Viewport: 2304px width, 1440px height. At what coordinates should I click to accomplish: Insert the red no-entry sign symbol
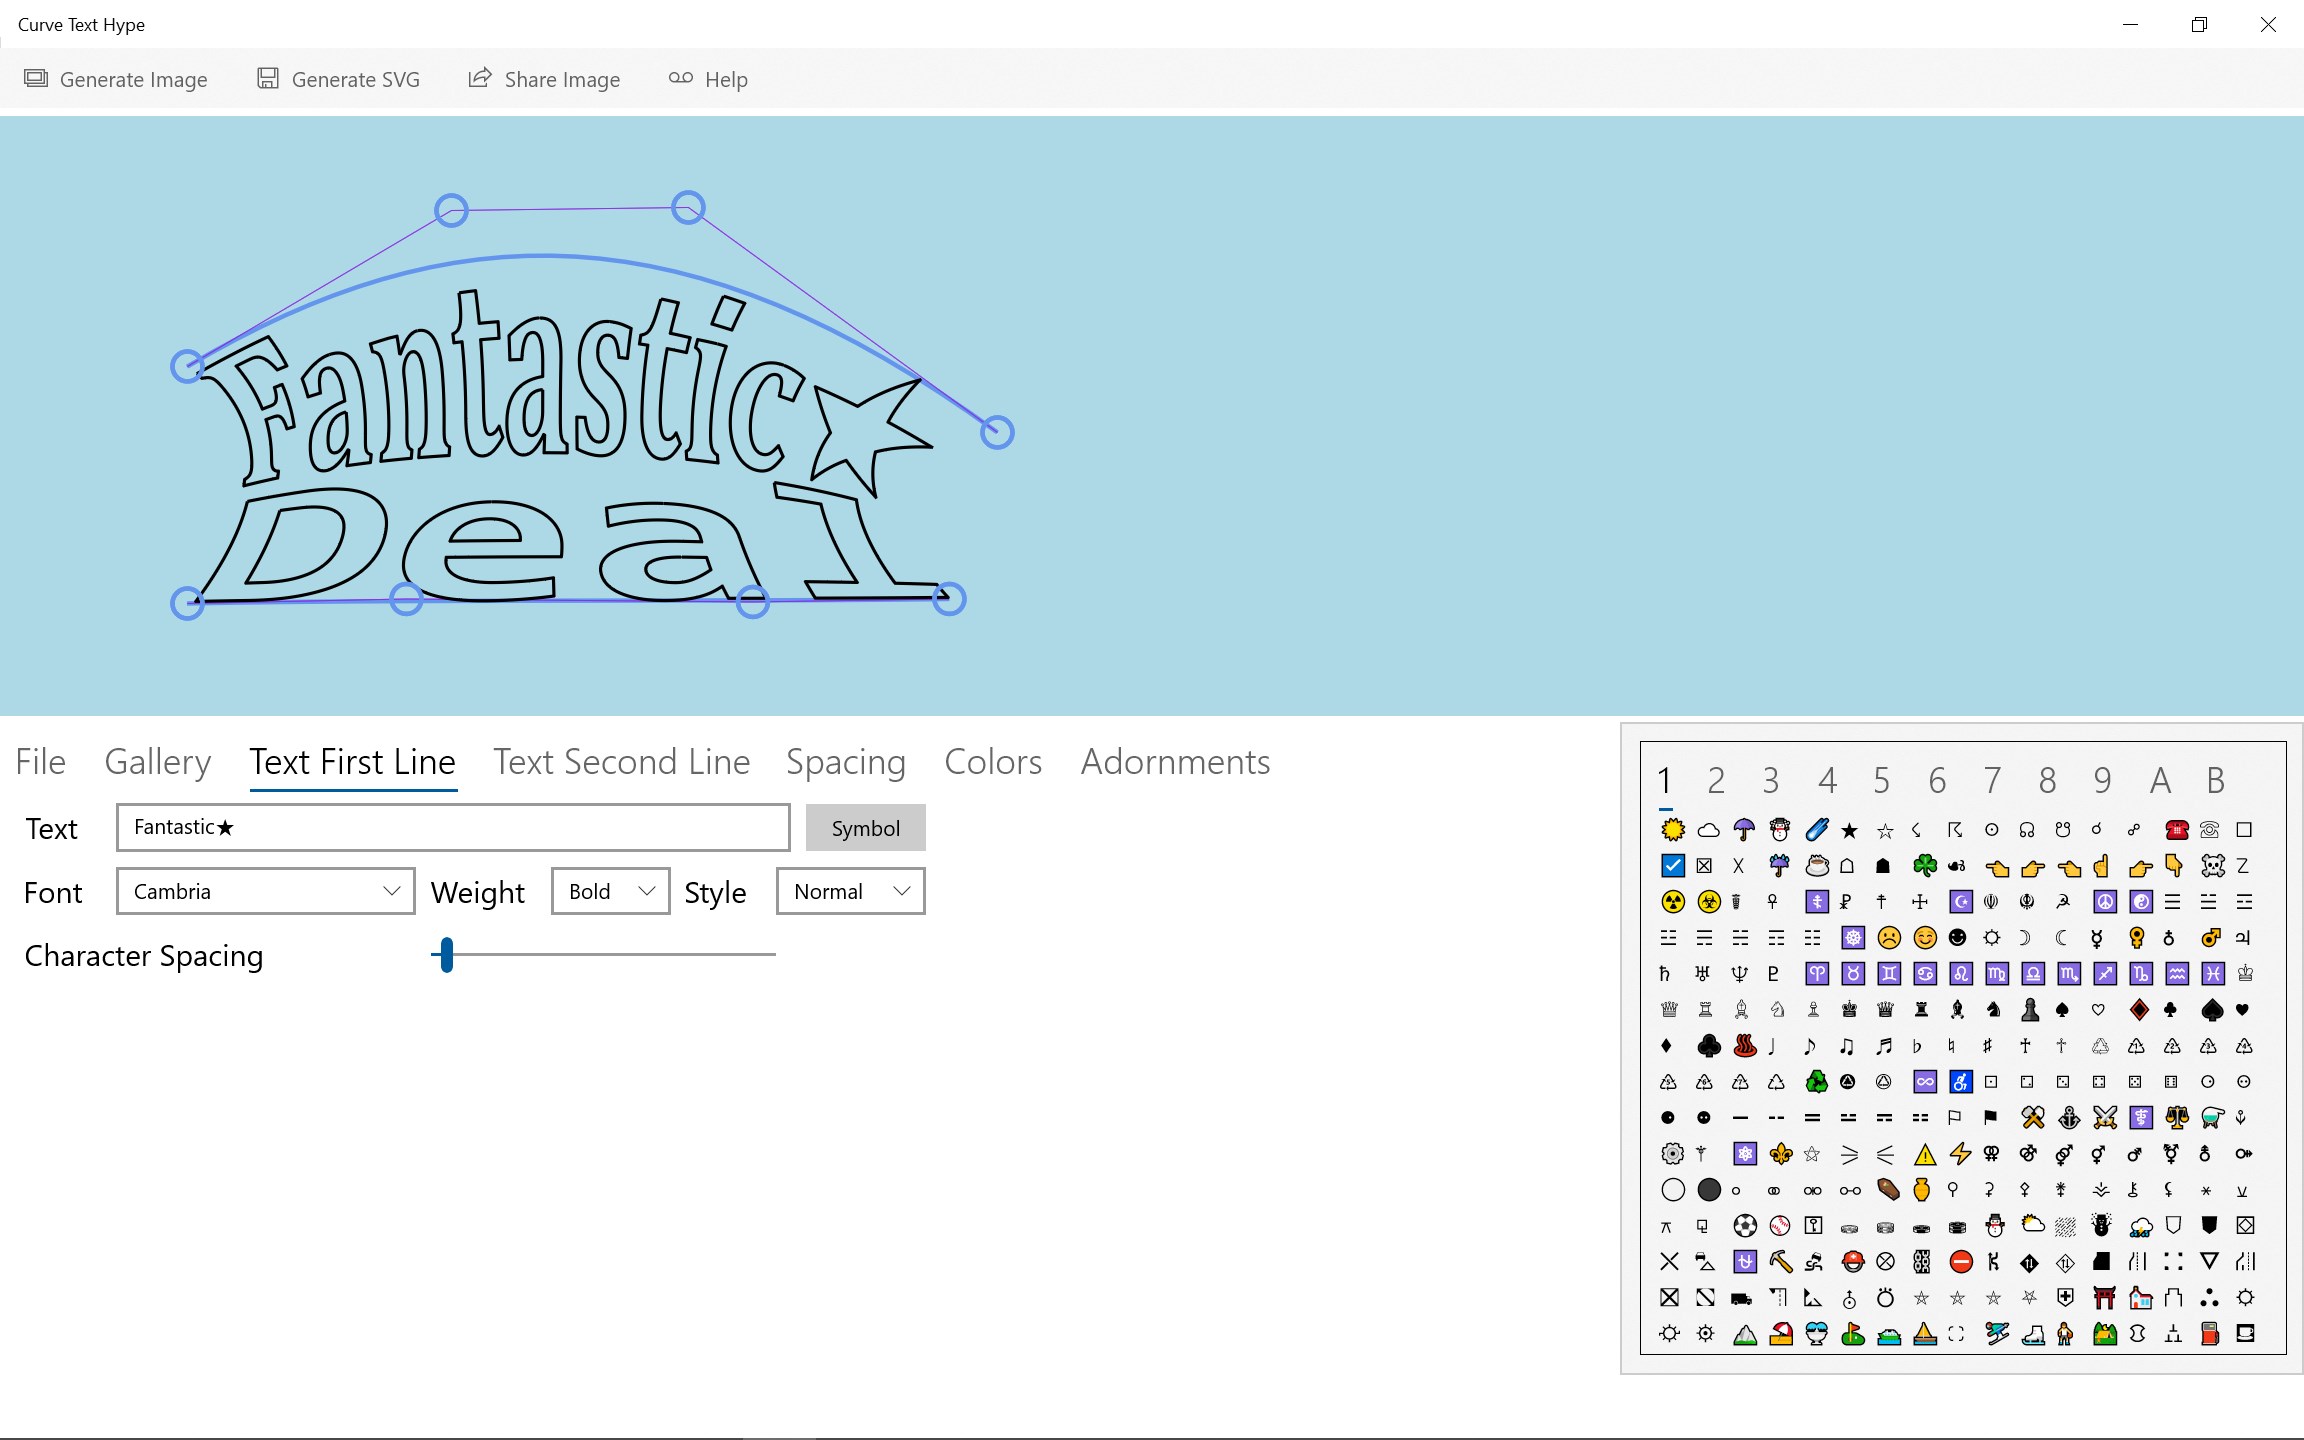1961,1262
